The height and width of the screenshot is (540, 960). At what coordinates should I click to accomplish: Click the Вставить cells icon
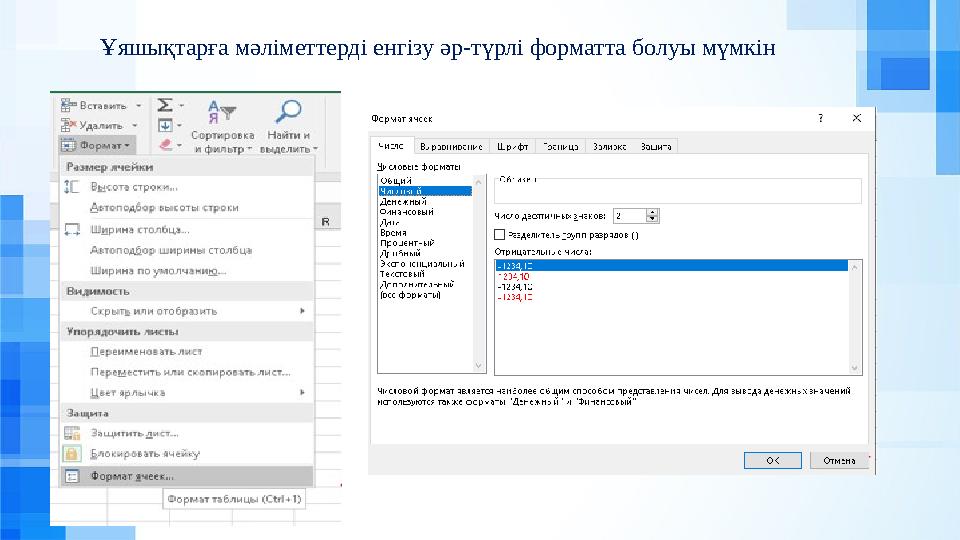pyautogui.click(x=69, y=105)
